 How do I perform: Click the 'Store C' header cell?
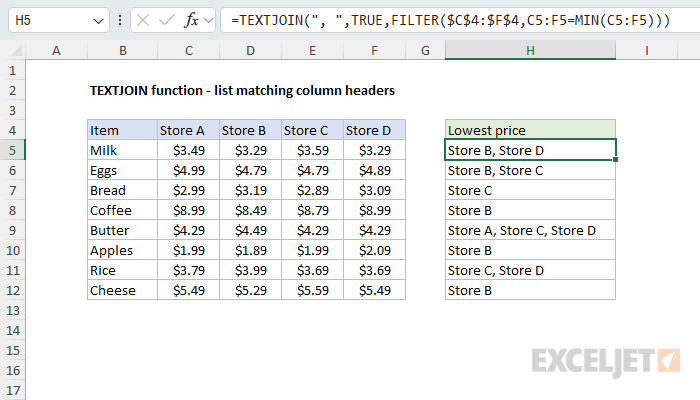tap(312, 130)
